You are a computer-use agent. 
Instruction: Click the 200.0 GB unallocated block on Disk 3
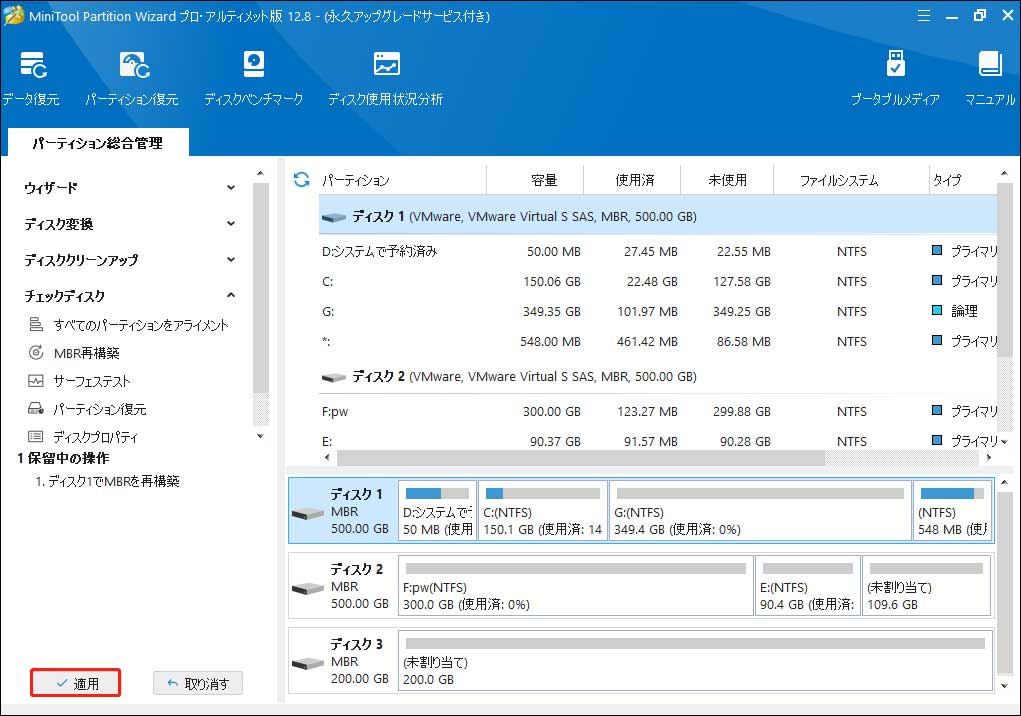tap(695, 660)
